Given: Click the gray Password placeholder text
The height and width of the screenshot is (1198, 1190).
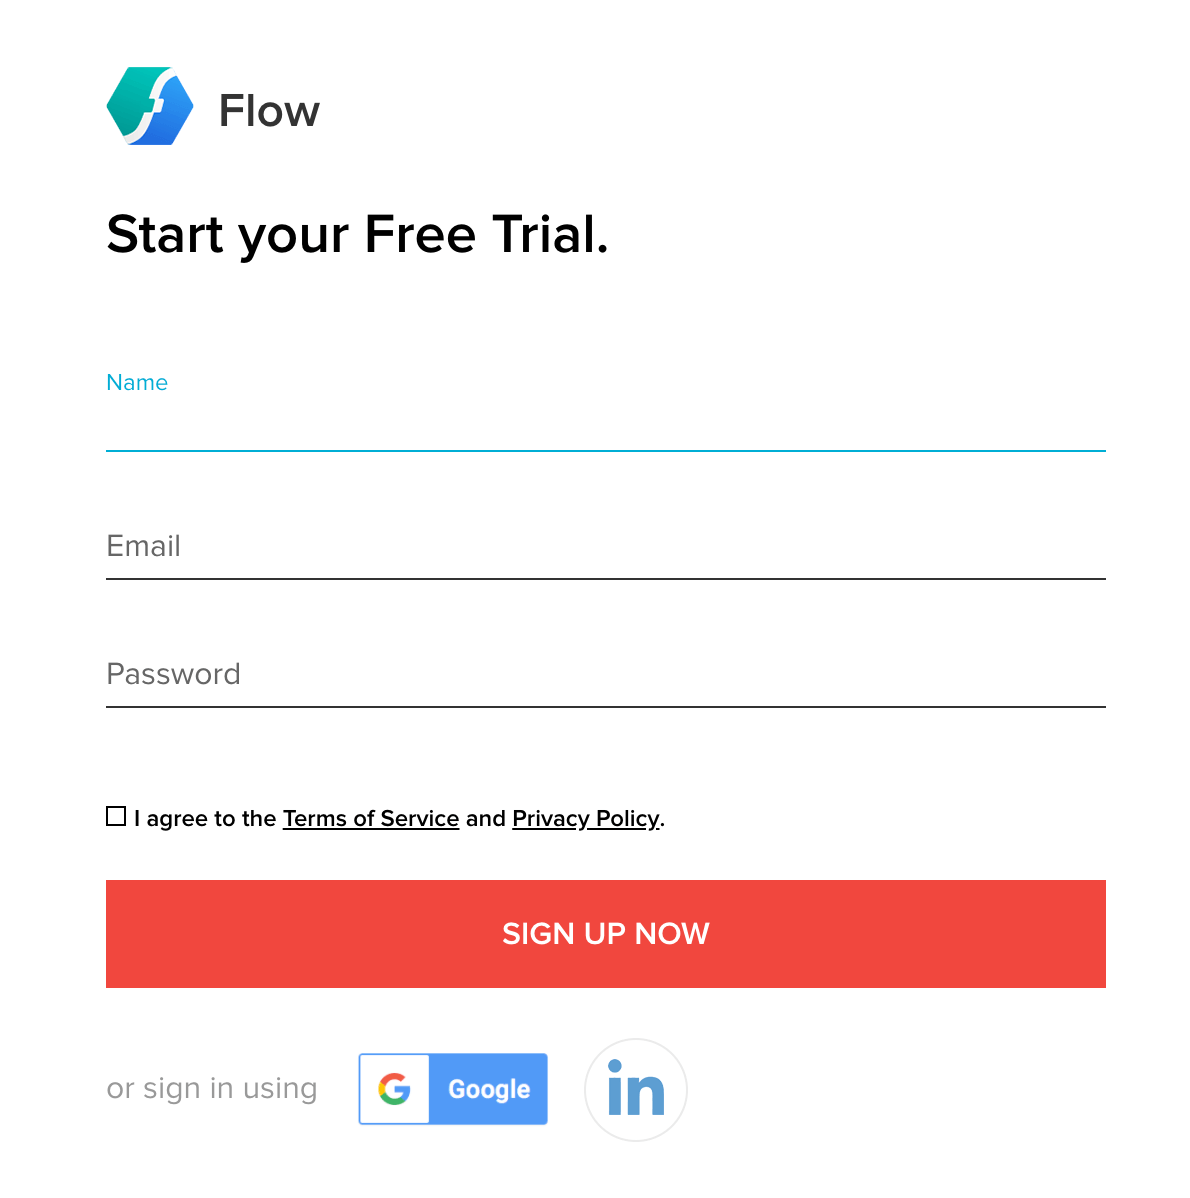Looking at the screenshot, I should click(x=173, y=675).
